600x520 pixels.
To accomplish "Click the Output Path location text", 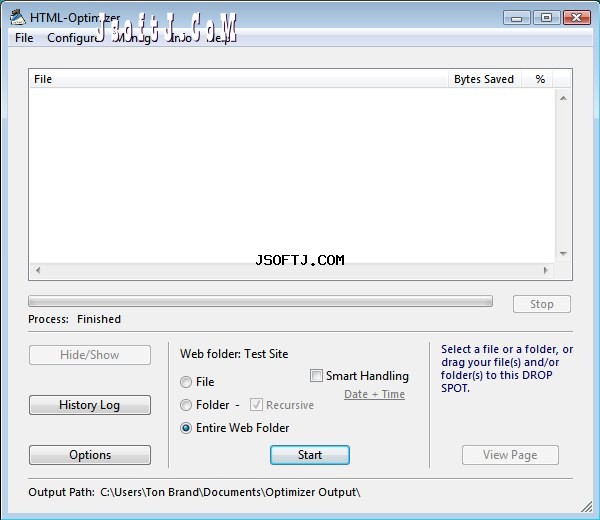I will coord(230,492).
